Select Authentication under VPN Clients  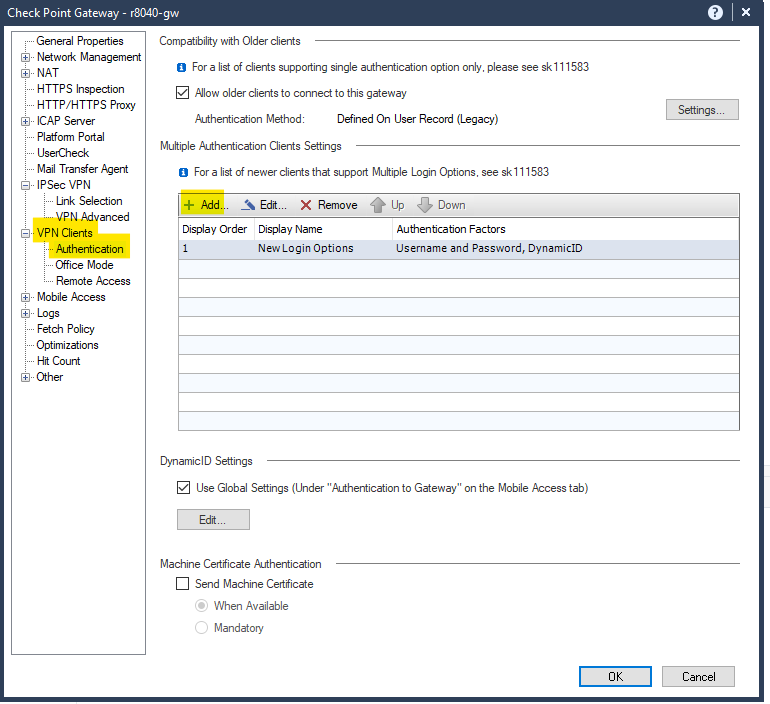point(89,249)
